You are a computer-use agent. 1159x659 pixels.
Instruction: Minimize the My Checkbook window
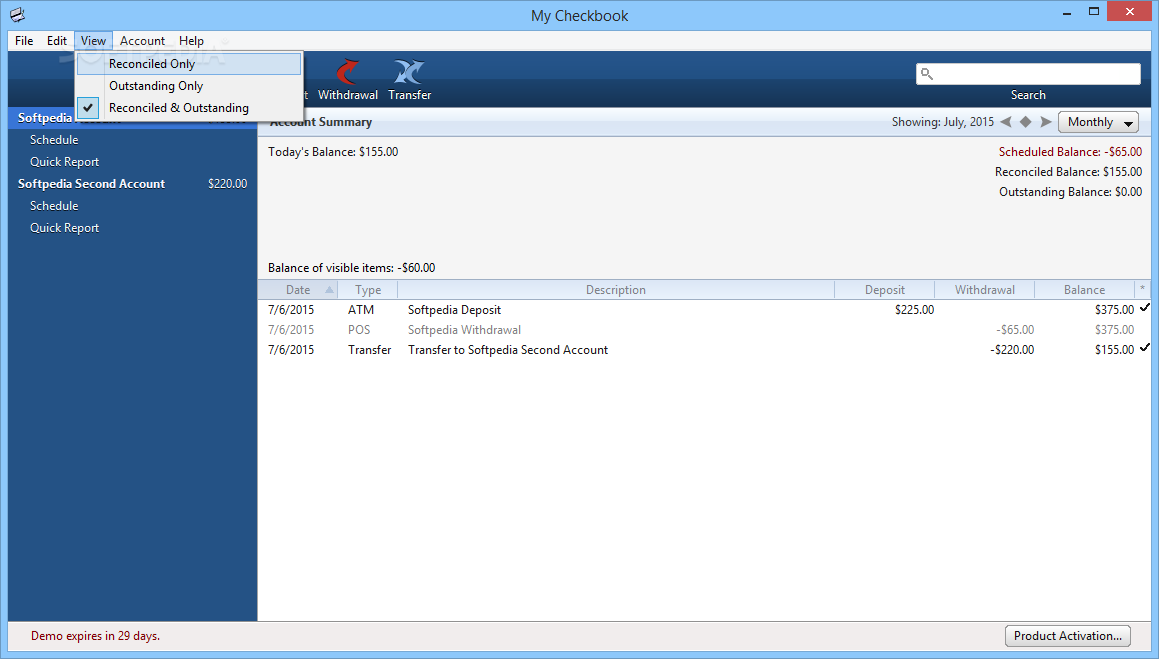click(x=1067, y=11)
